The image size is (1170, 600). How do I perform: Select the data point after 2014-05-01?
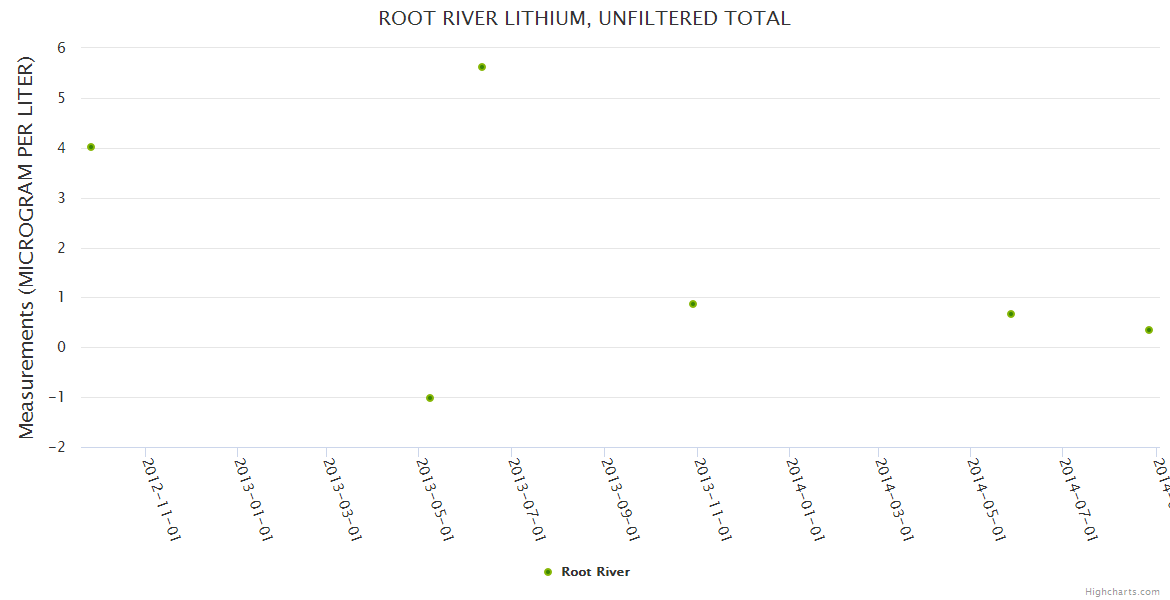coord(1011,314)
